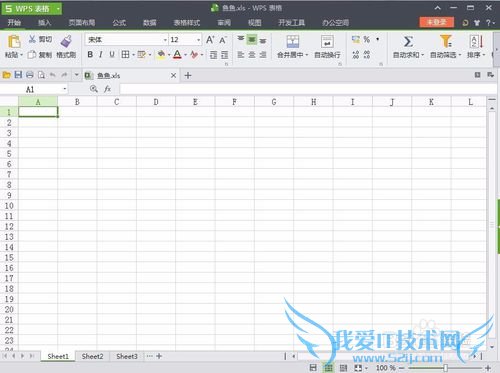Add a new document tab
The height and width of the screenshot is (373, 500).
[188, 75]
